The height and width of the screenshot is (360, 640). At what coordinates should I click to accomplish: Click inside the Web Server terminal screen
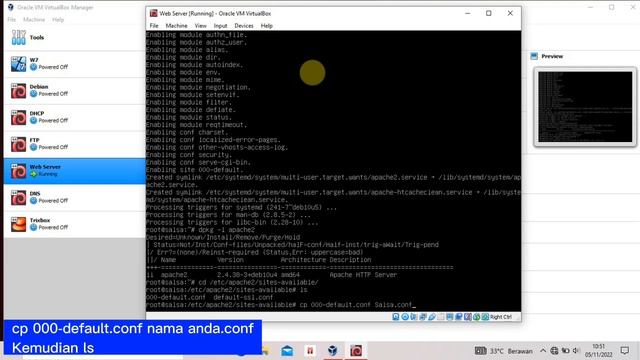[333, 171]
